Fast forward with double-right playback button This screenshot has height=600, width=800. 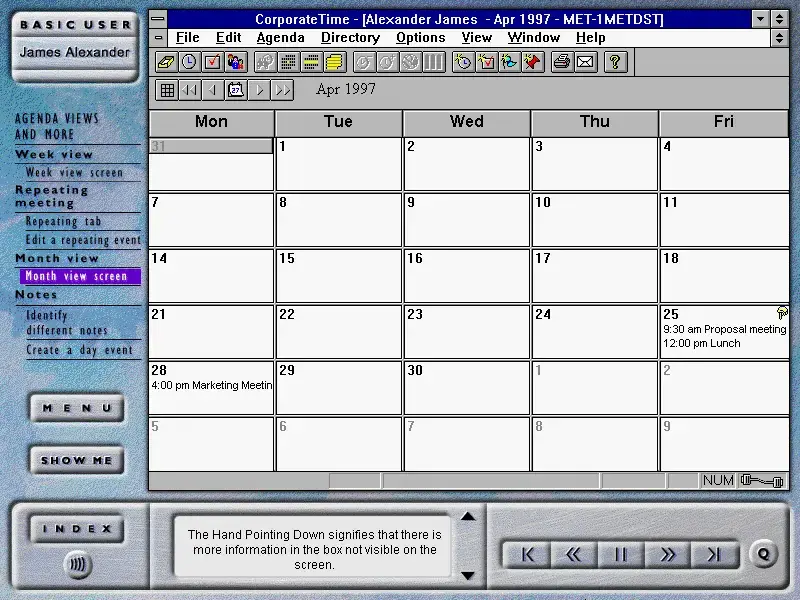click(667, 554)
